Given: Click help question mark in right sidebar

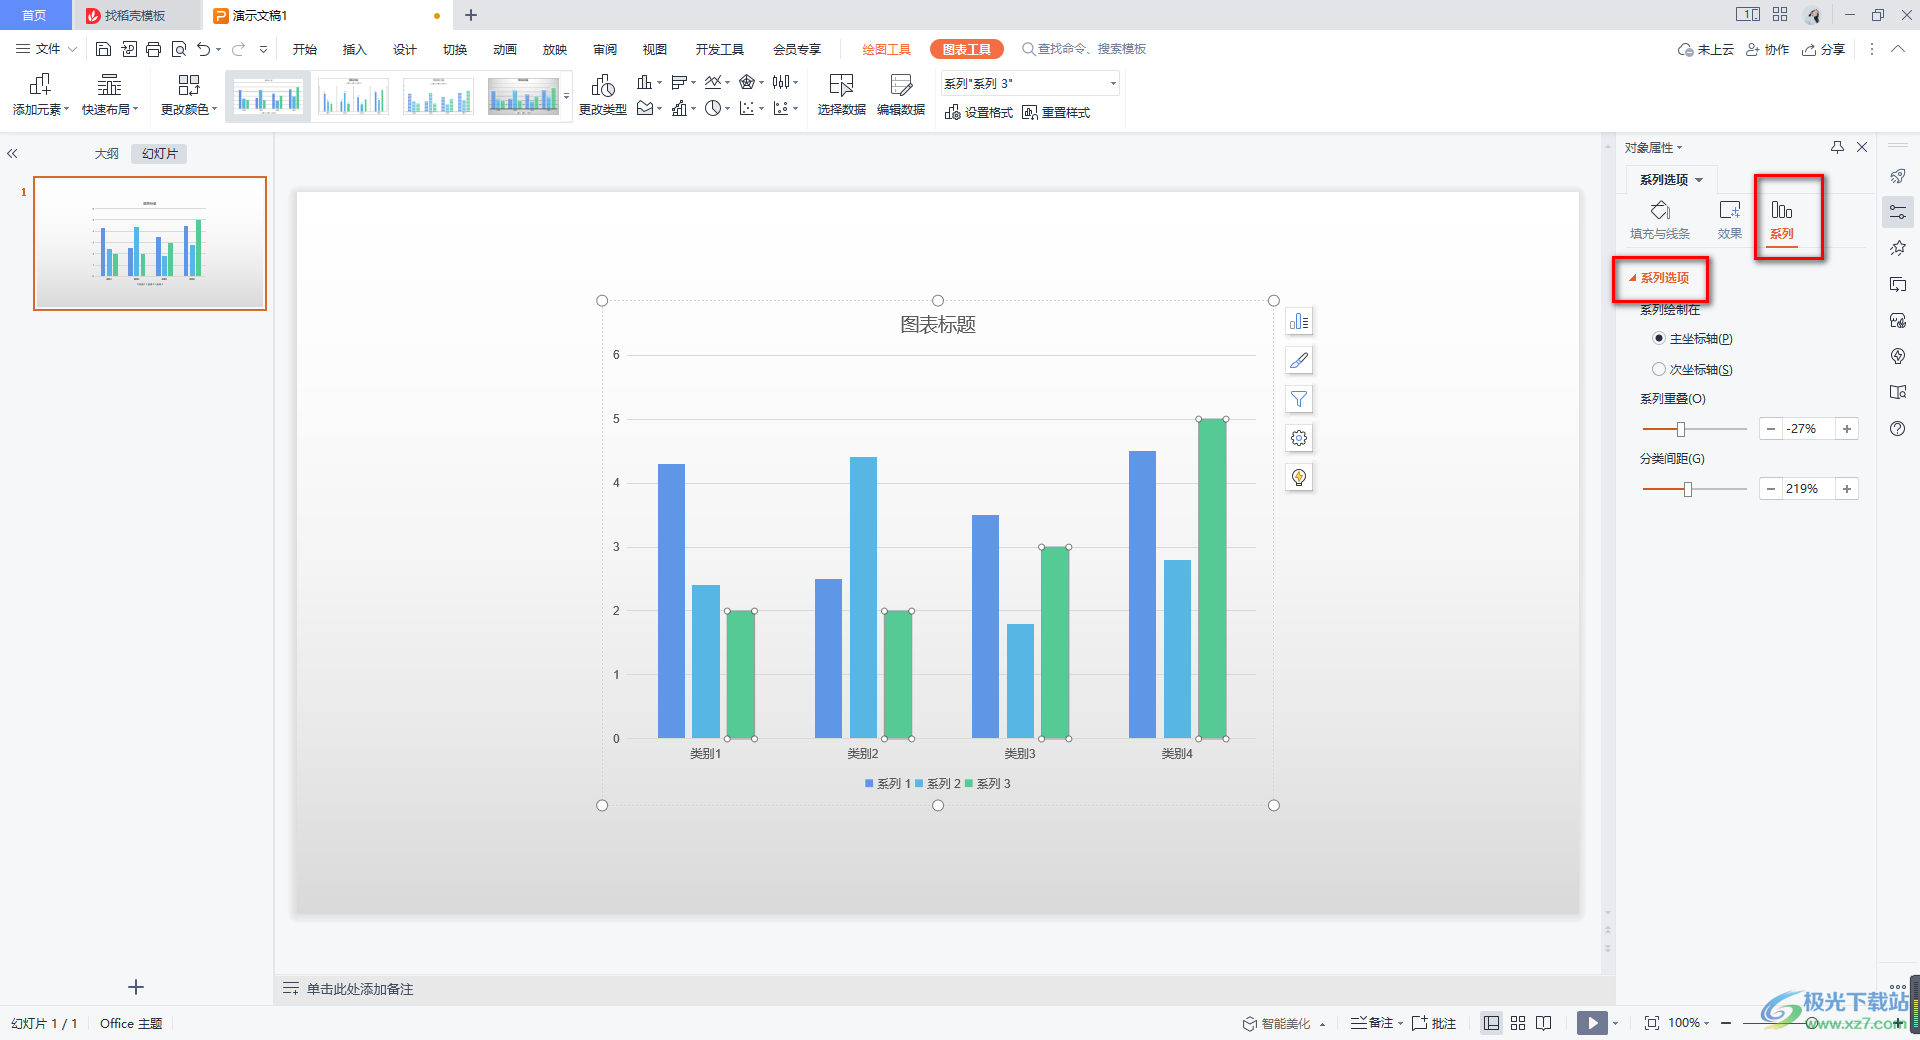Looking at the screenshot, I should pyautogui.click(x=1898, y=429).
